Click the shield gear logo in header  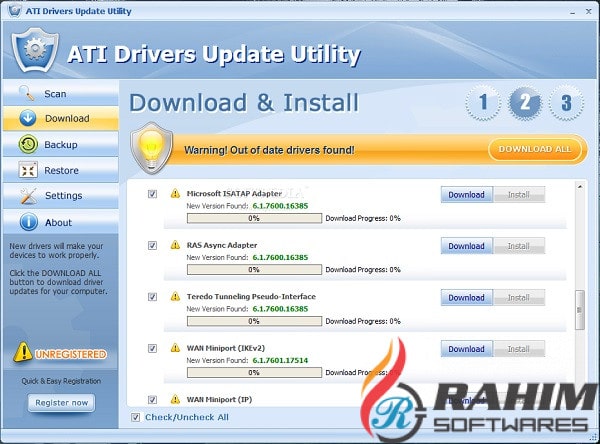point(35,50)
